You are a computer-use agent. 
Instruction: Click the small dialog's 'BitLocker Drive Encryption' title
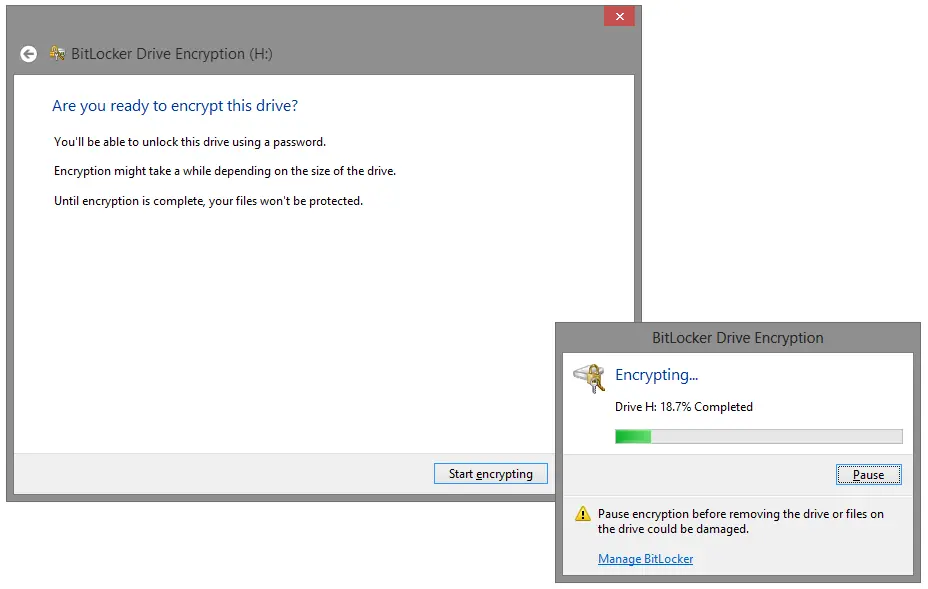[x=737, y=338]
